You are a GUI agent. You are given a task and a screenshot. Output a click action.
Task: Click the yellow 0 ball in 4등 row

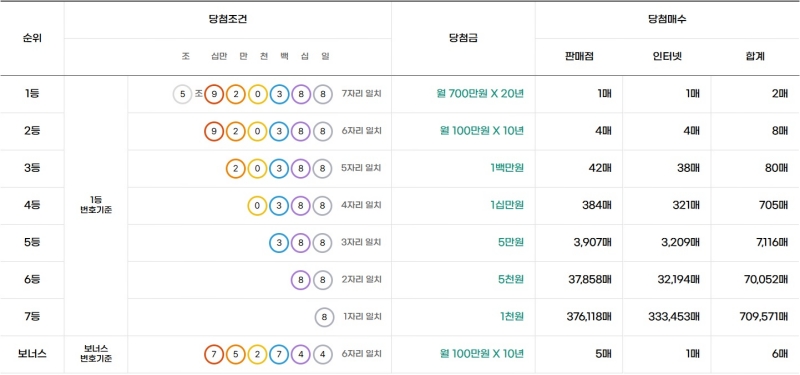click(258, 206)
